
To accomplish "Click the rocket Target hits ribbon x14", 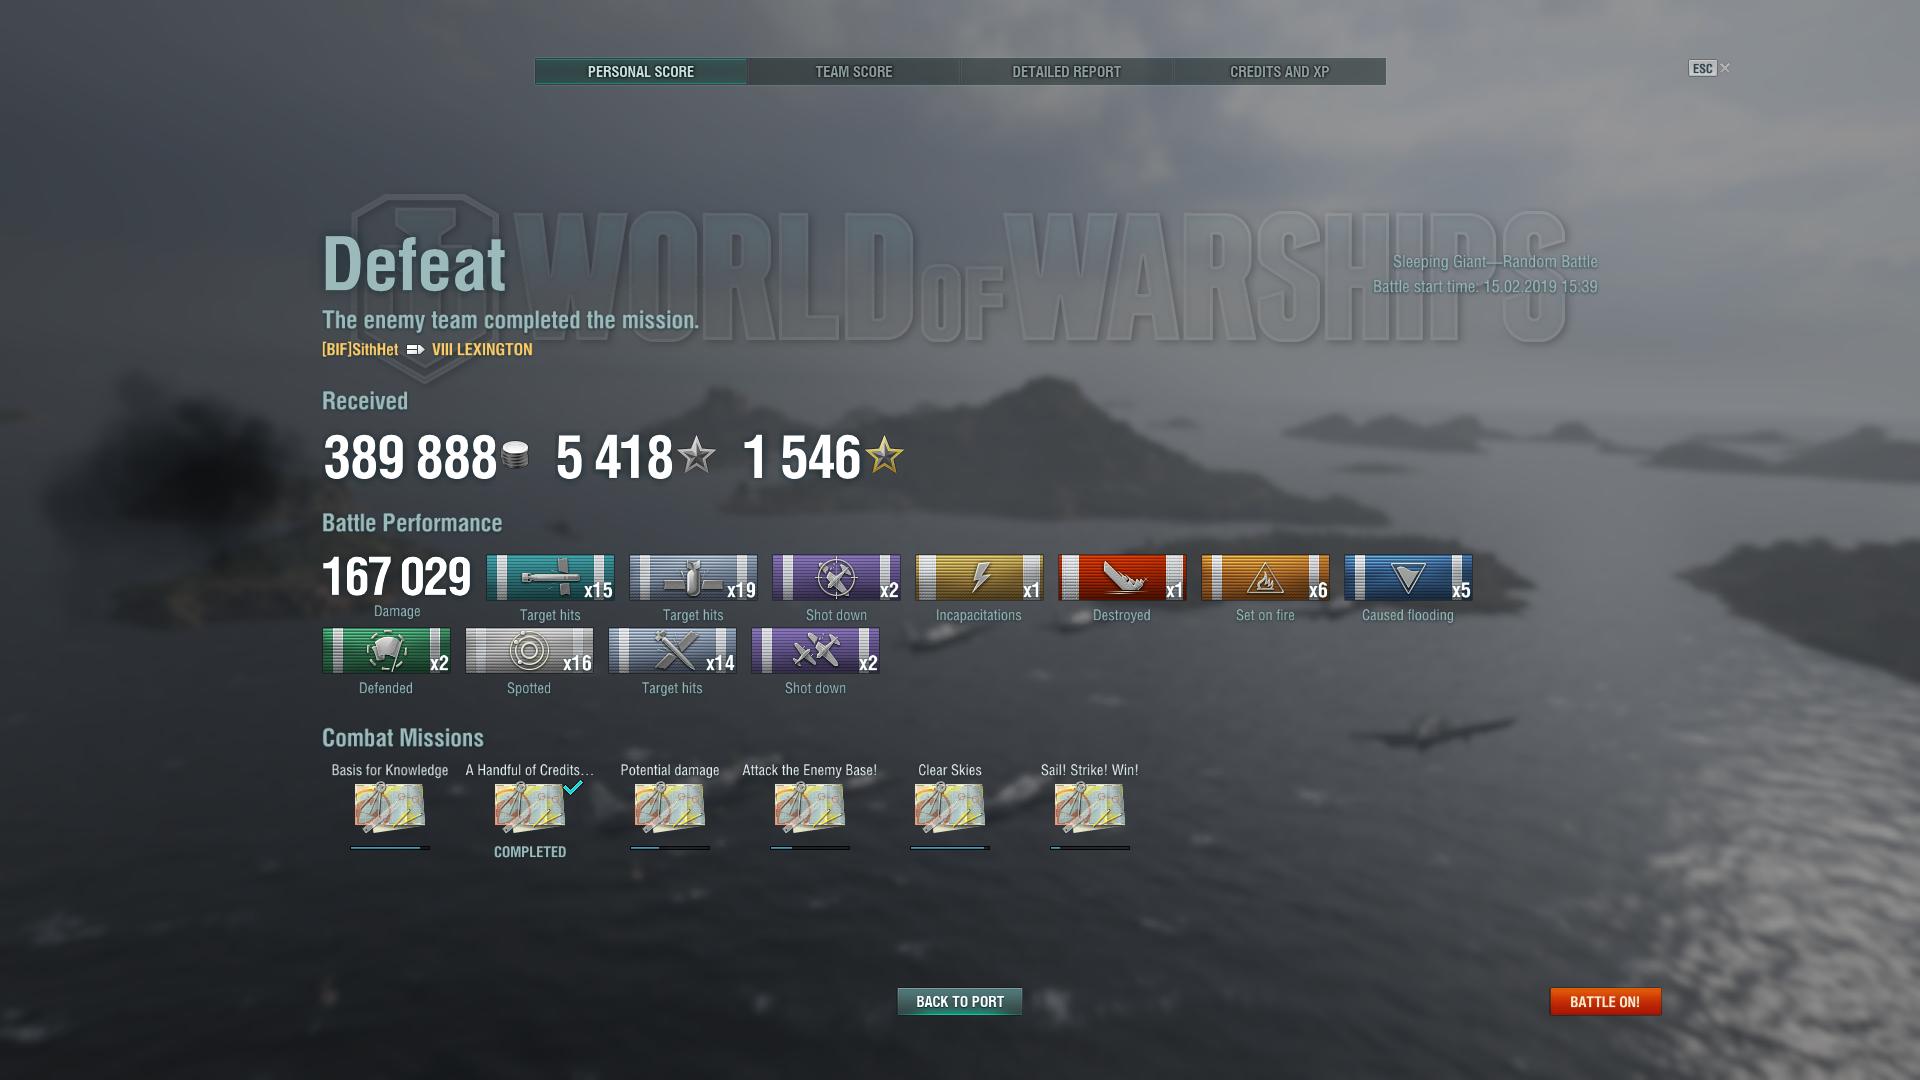I will [672, 651].
